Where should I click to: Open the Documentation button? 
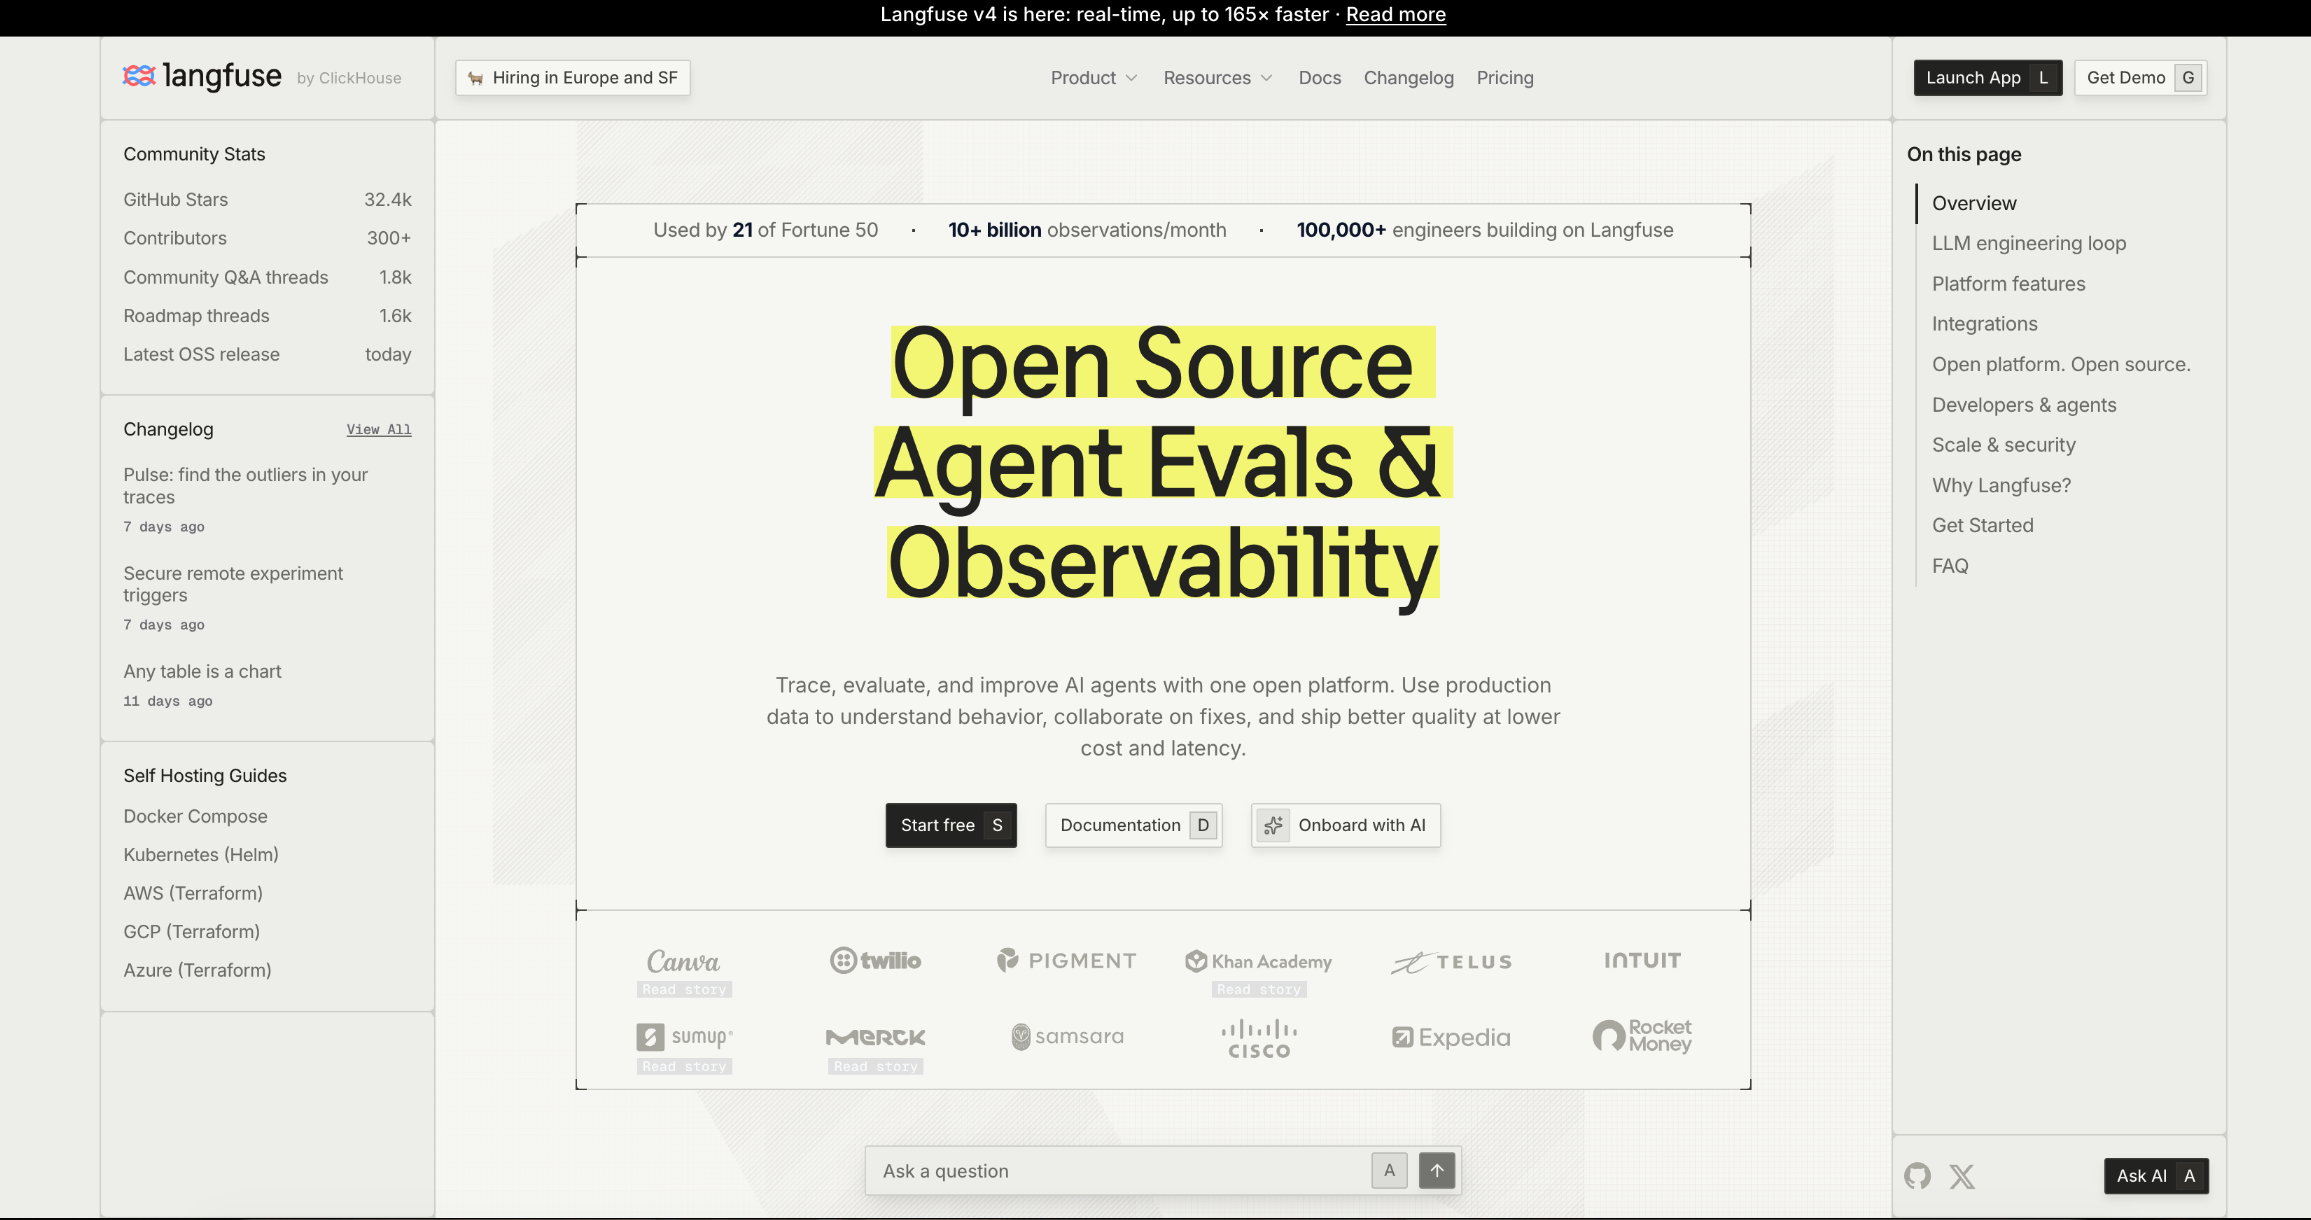[1134, 825]
